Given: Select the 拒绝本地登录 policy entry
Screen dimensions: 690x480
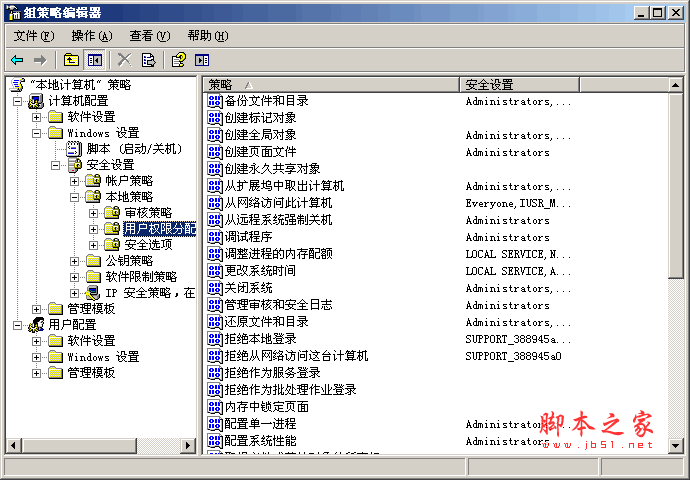Looking at the screenshot, I should [260, 339].
